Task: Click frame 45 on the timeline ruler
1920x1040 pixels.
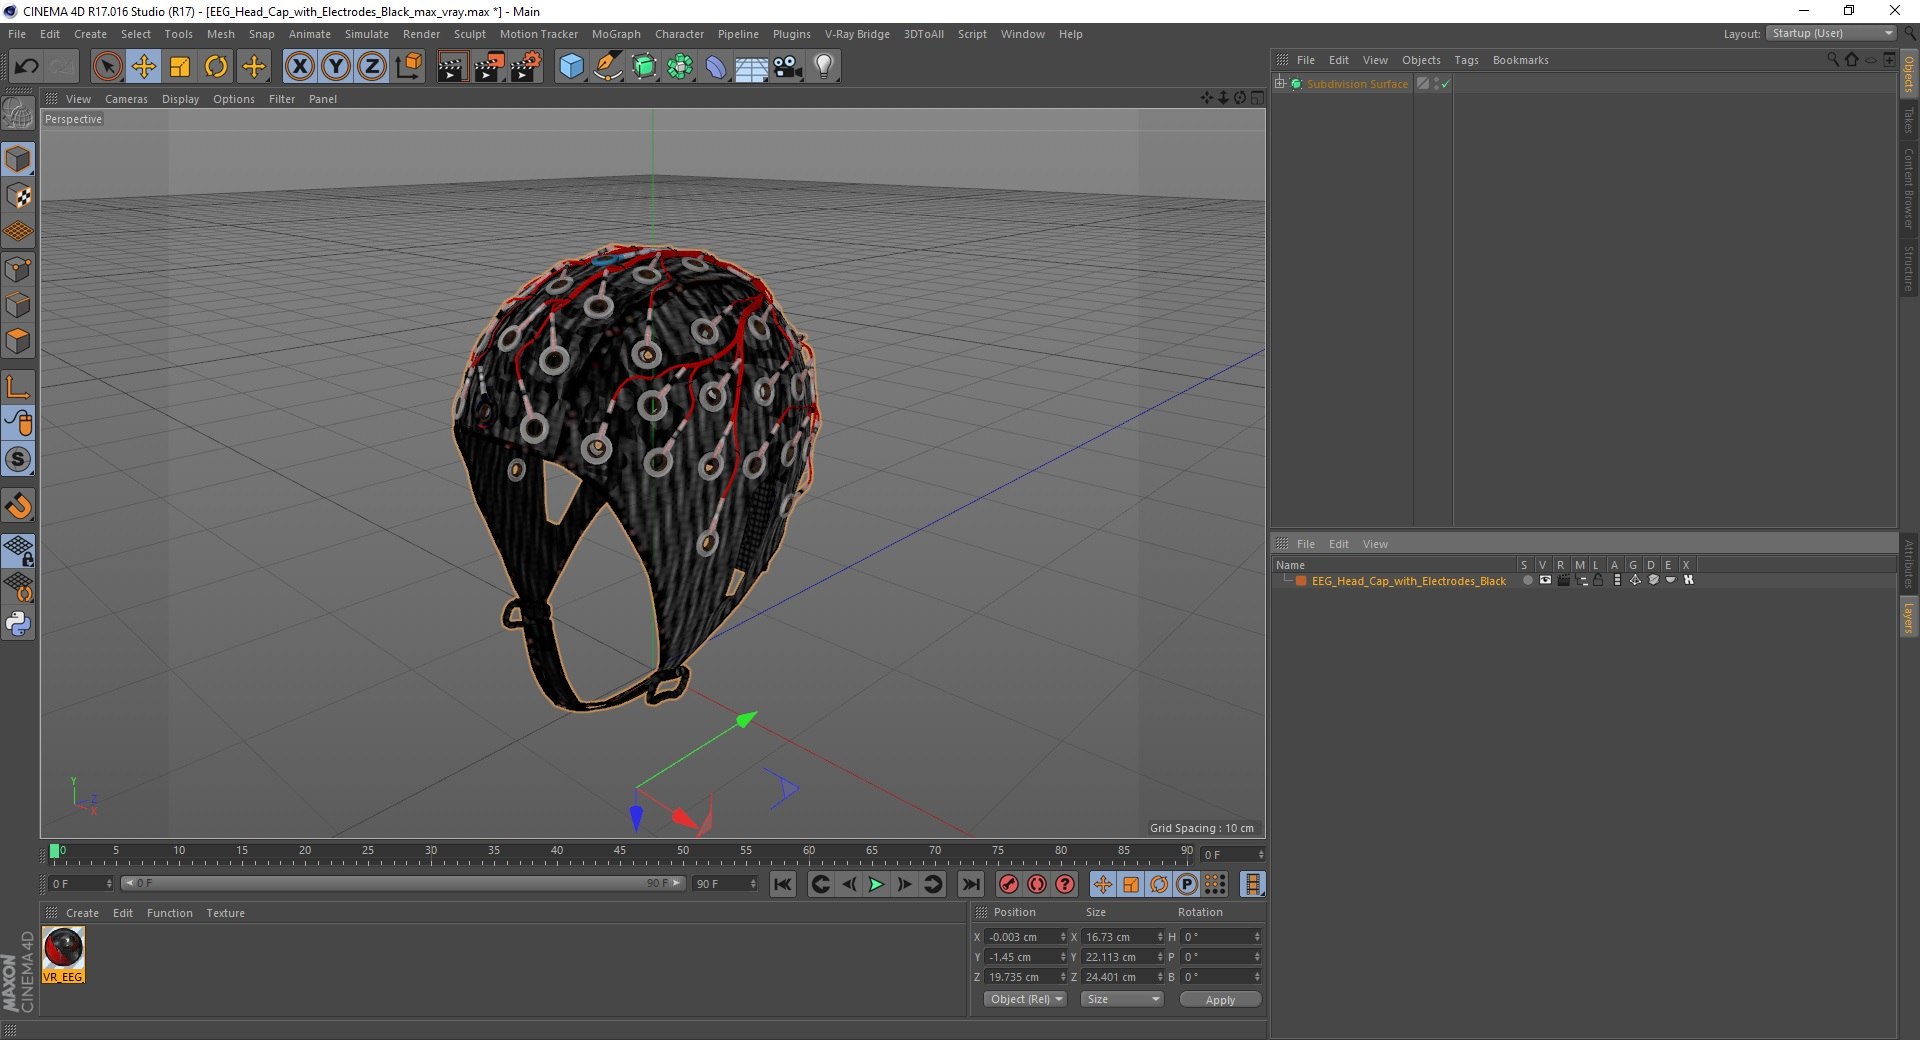Action: pos(620,853)
